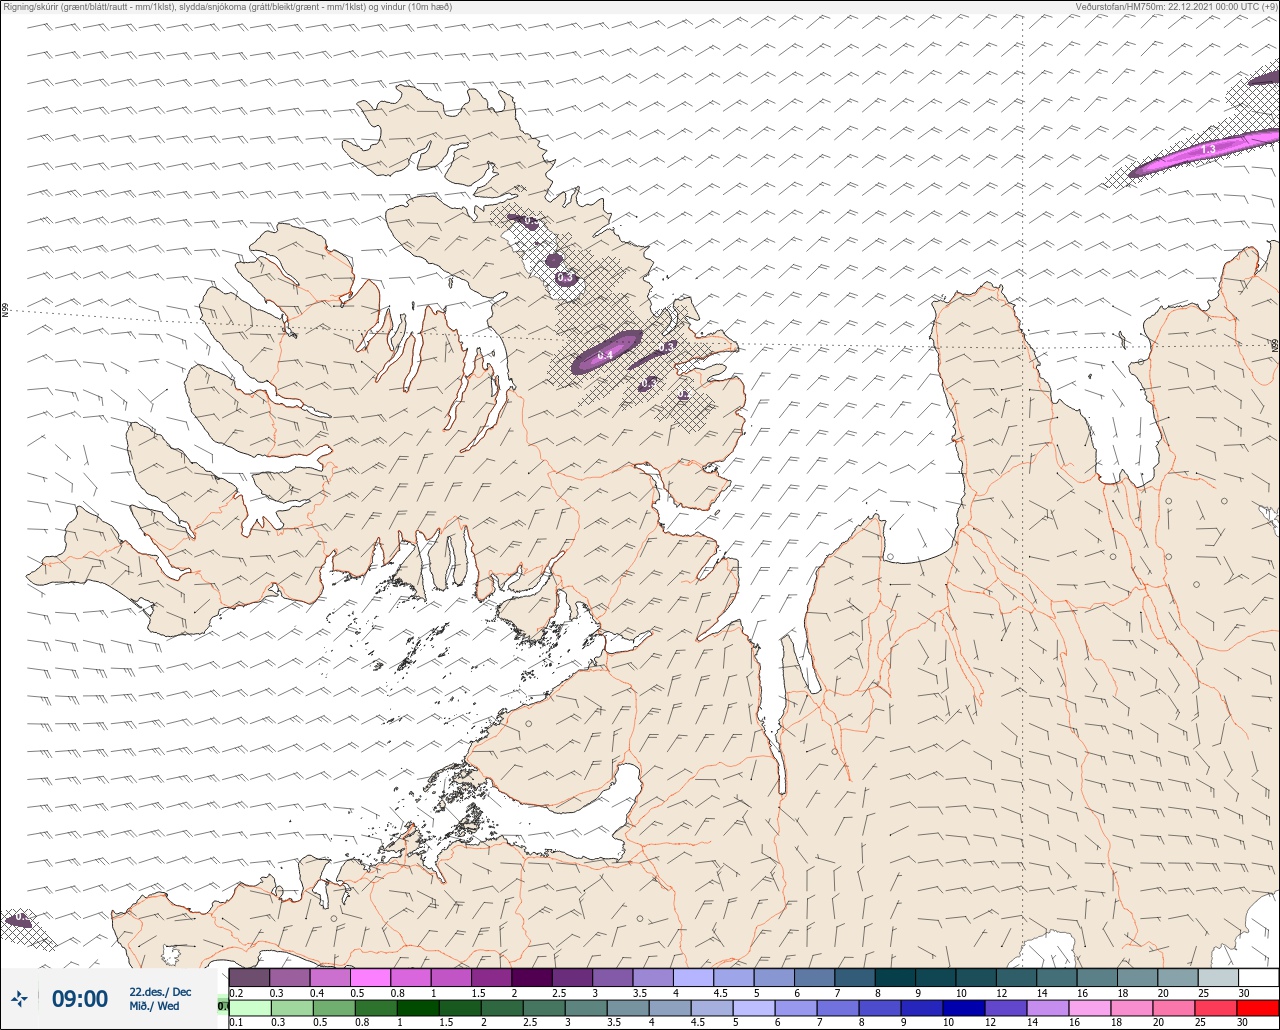
Task: Click the '1.3' precipitation value on pink band
Action: tap(1207, 149)
